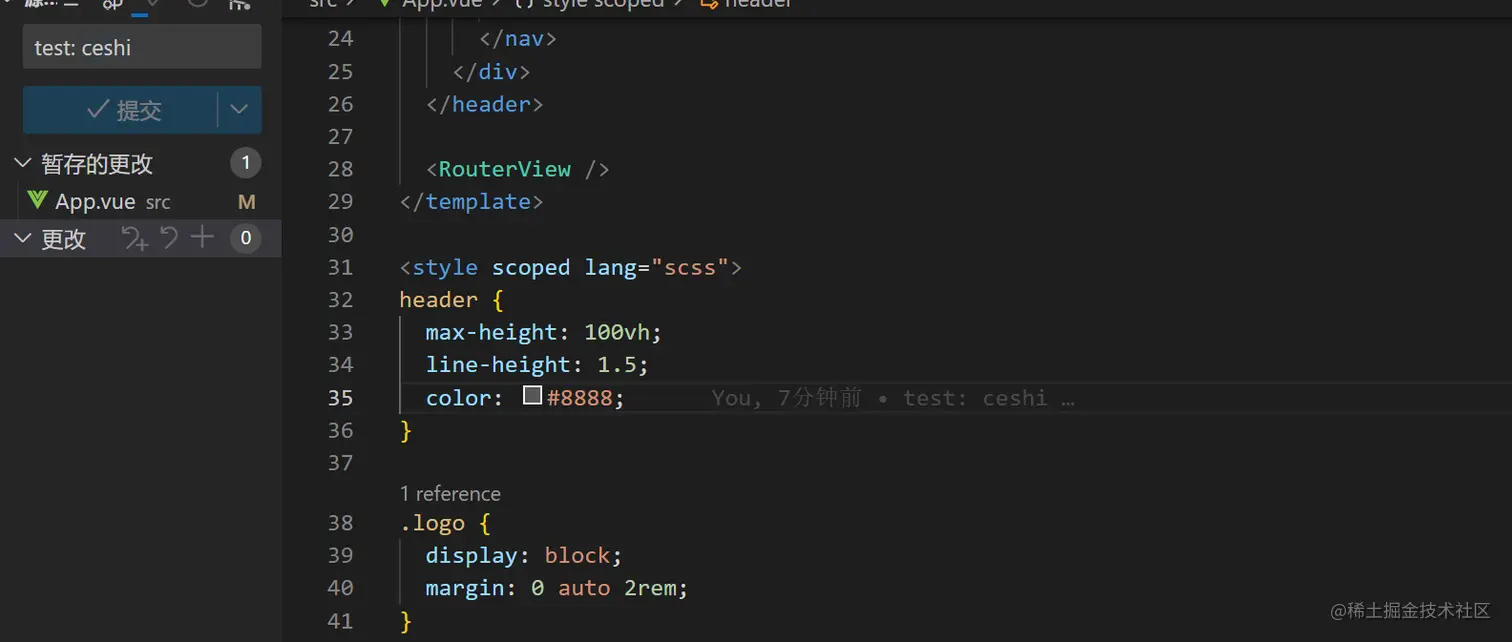1512x642 pixels.
Task: Click the closing div tag text
Action: coord(491,72)
